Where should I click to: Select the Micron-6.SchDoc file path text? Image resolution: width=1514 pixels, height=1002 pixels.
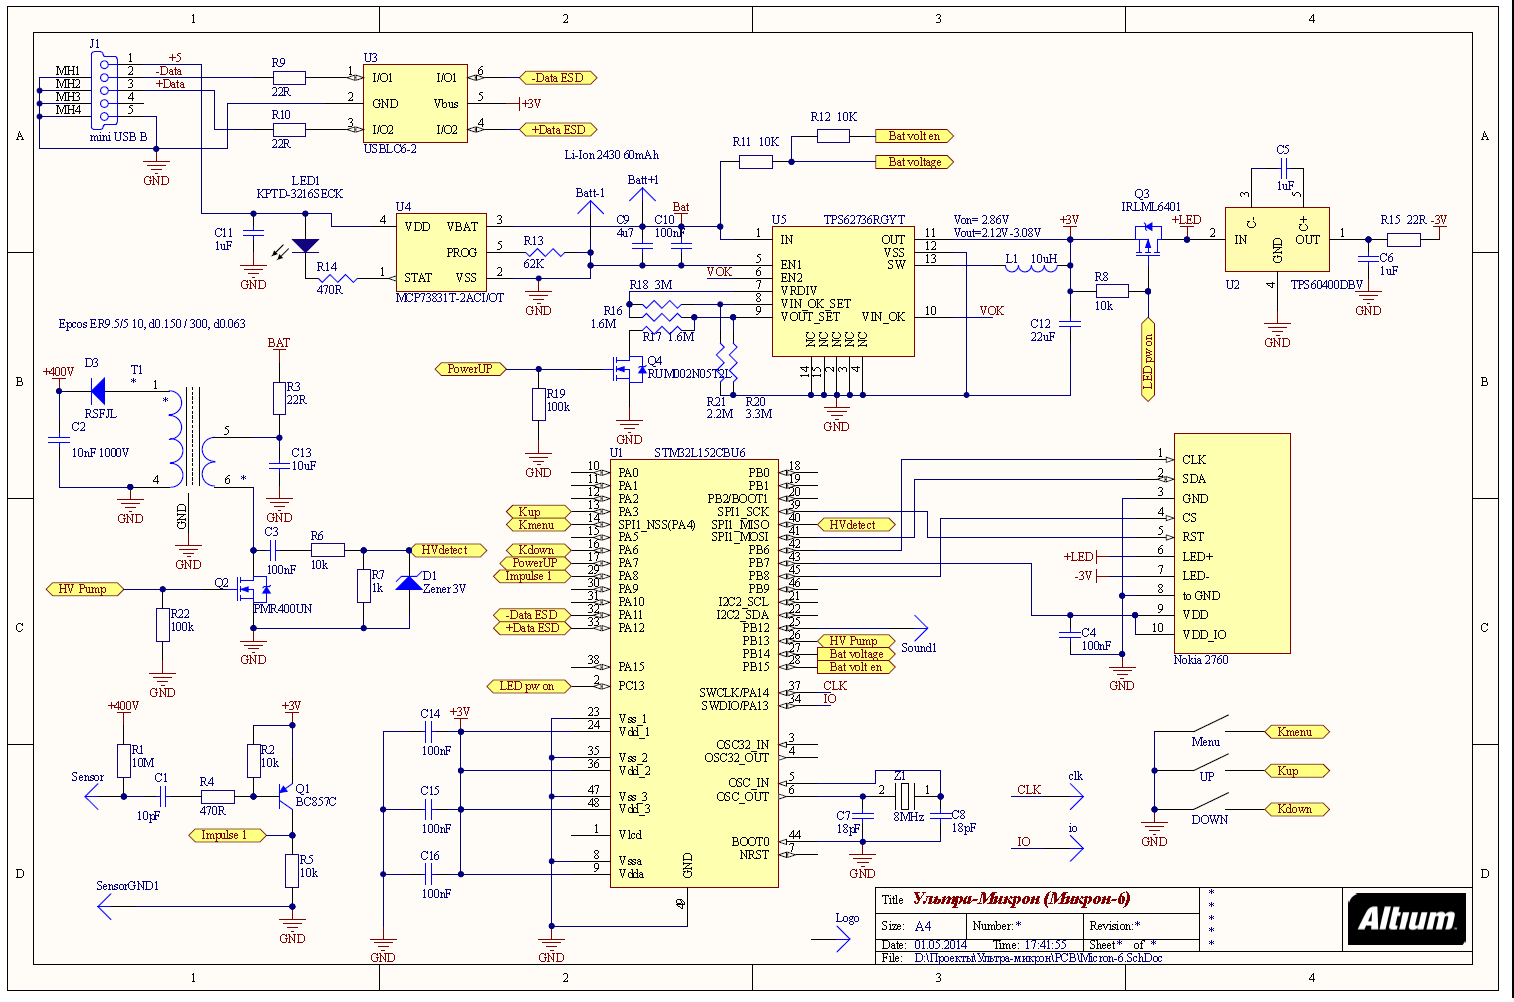point(1038,958)
